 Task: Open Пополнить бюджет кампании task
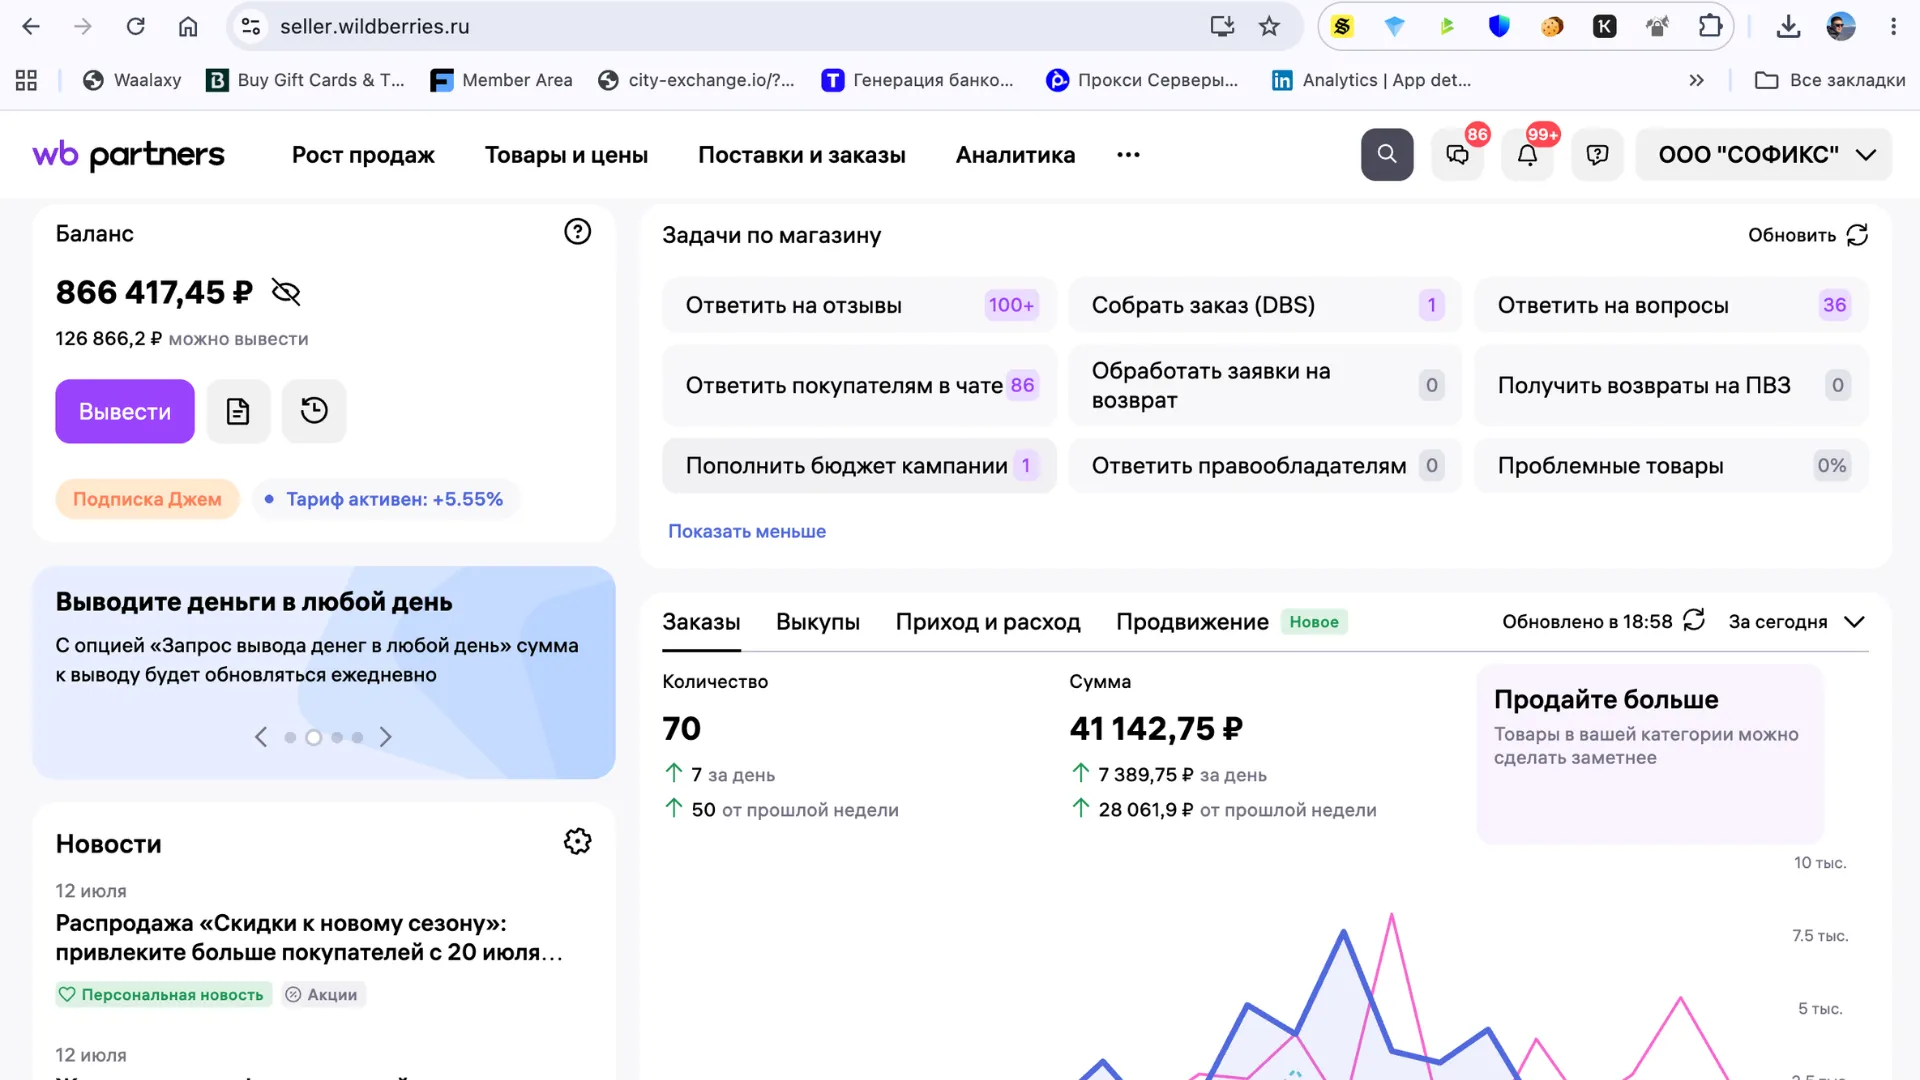859,465
